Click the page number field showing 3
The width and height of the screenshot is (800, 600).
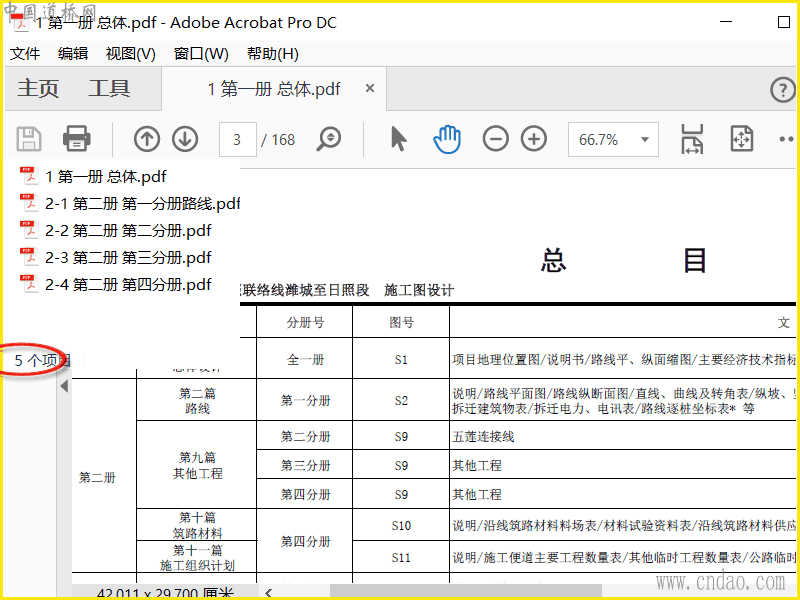[237, 139]
